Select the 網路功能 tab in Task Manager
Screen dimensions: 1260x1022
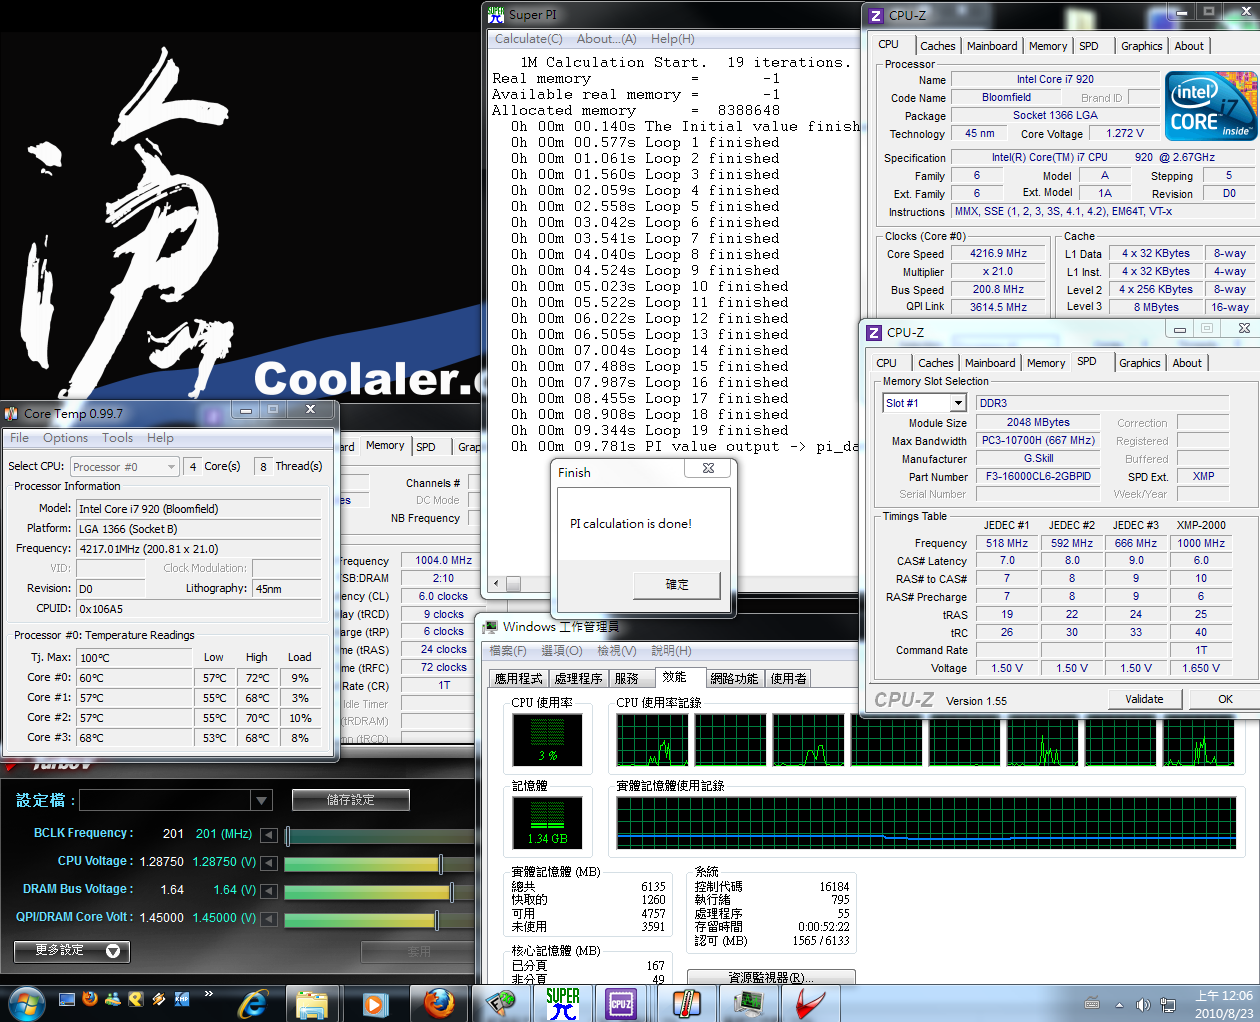[734, 678]
